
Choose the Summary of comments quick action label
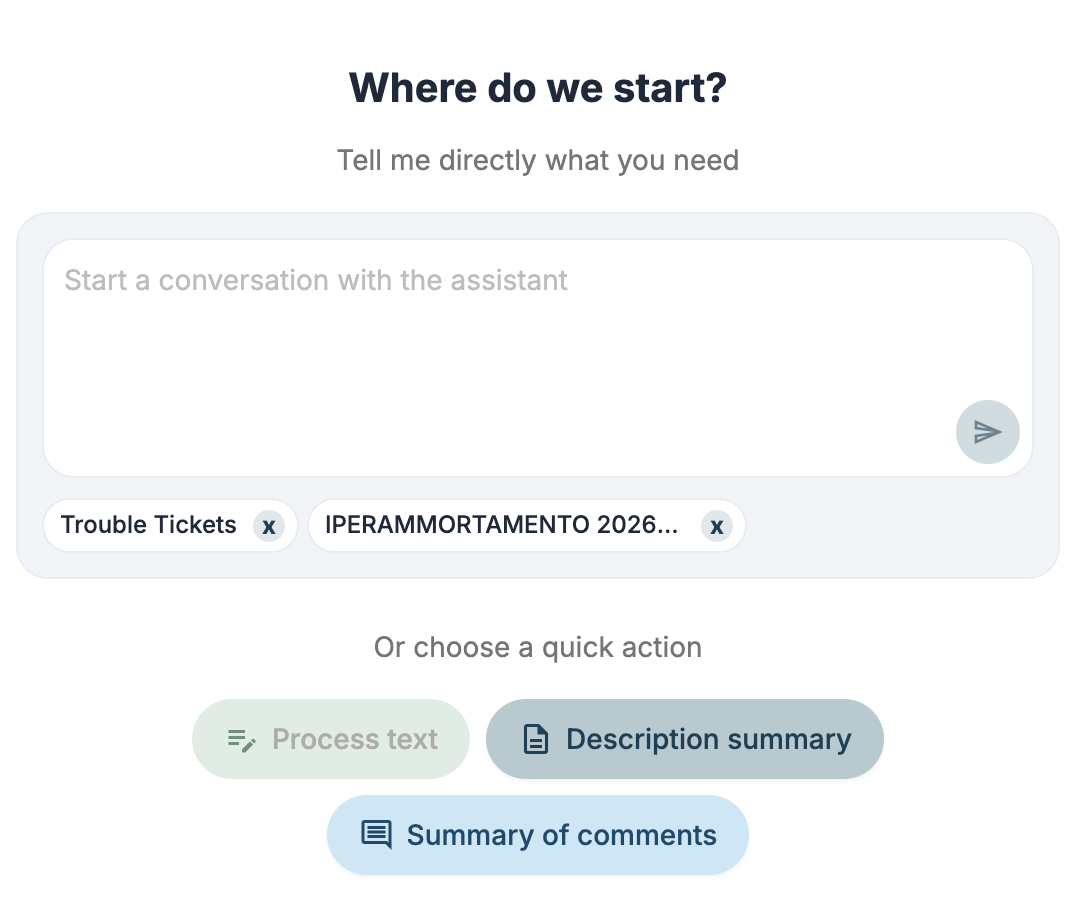[562, 835]
